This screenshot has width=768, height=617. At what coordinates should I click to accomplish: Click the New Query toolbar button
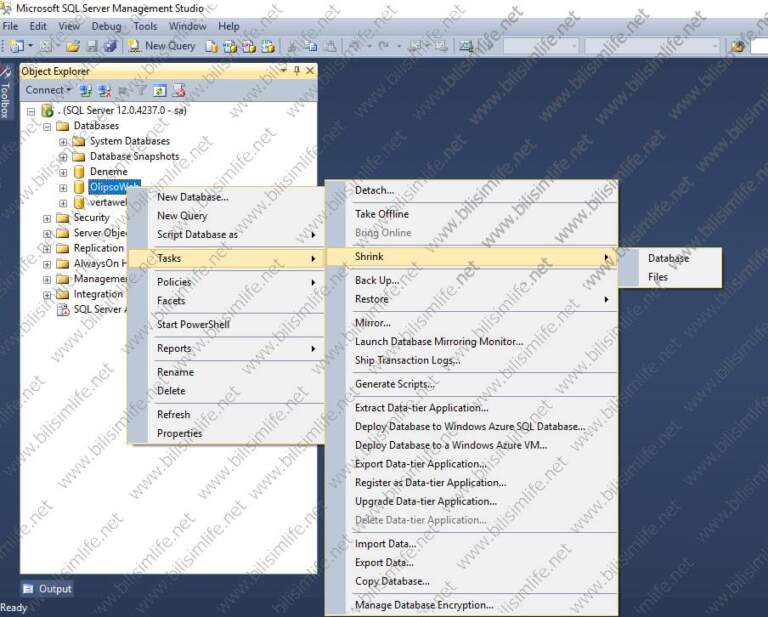pyautogui.click(x=162, y=46)
